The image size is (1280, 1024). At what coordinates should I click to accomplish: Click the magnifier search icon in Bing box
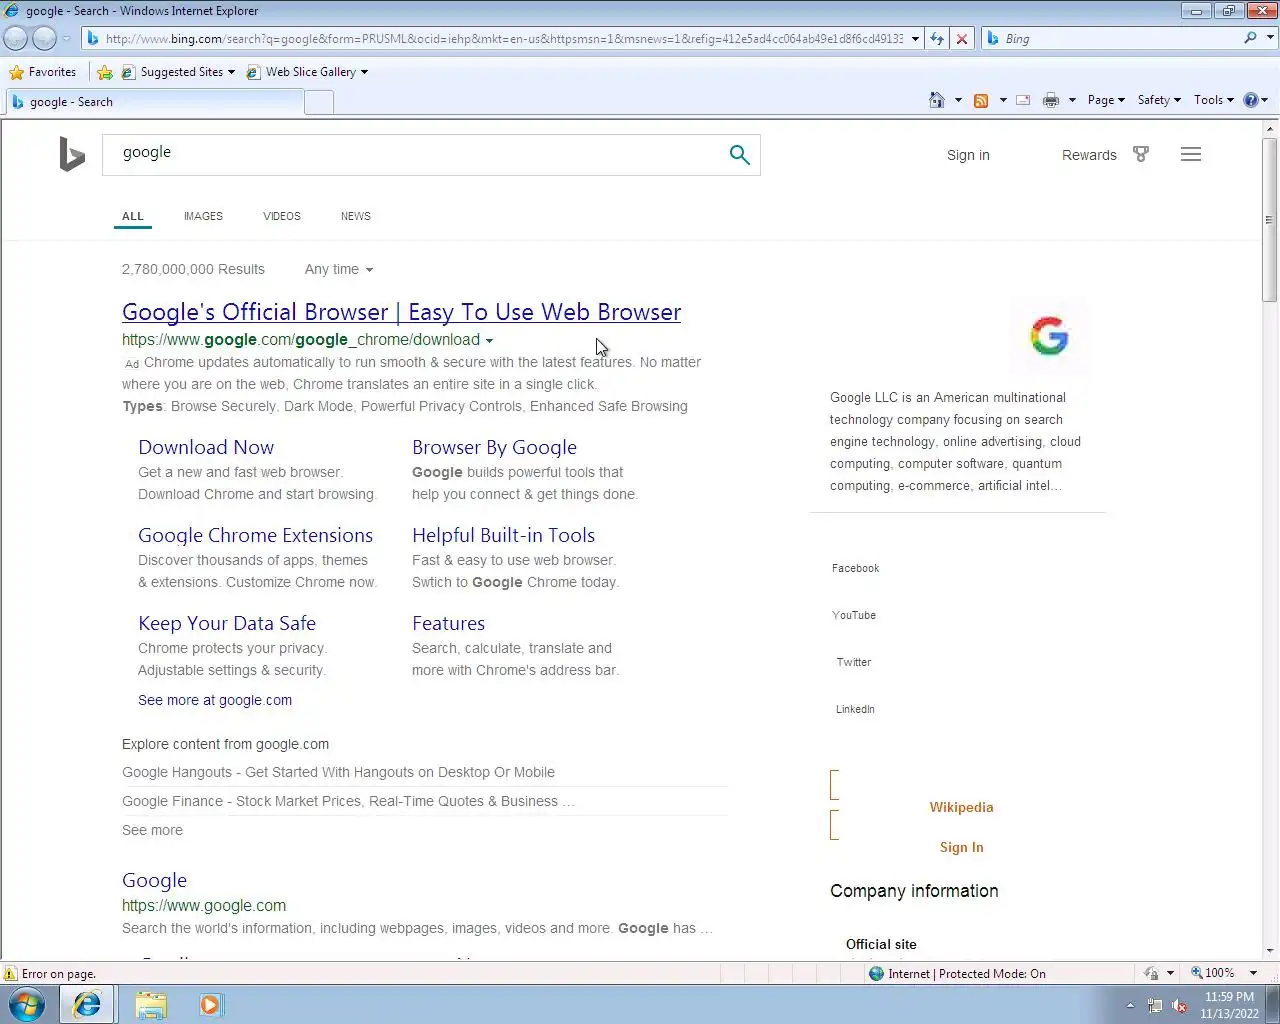[739, 155]
